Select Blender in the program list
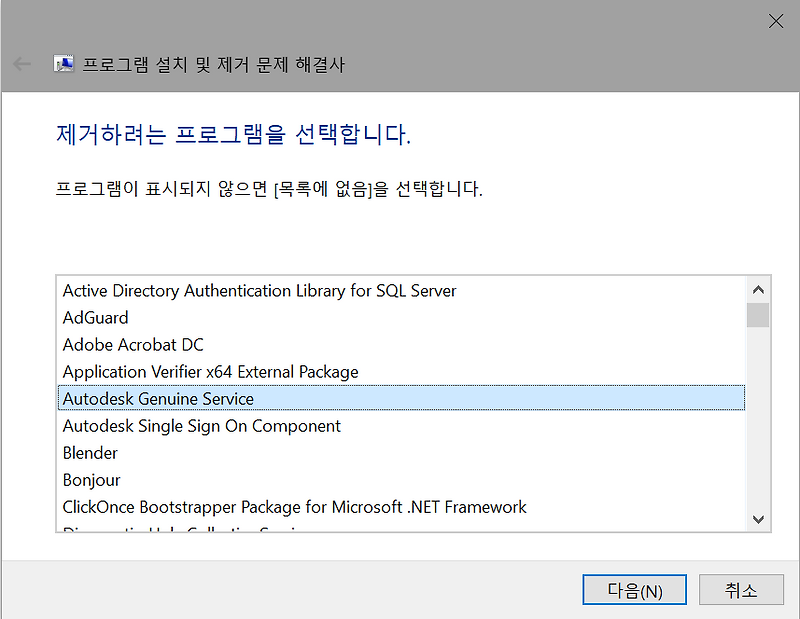 tap(401, 453)
